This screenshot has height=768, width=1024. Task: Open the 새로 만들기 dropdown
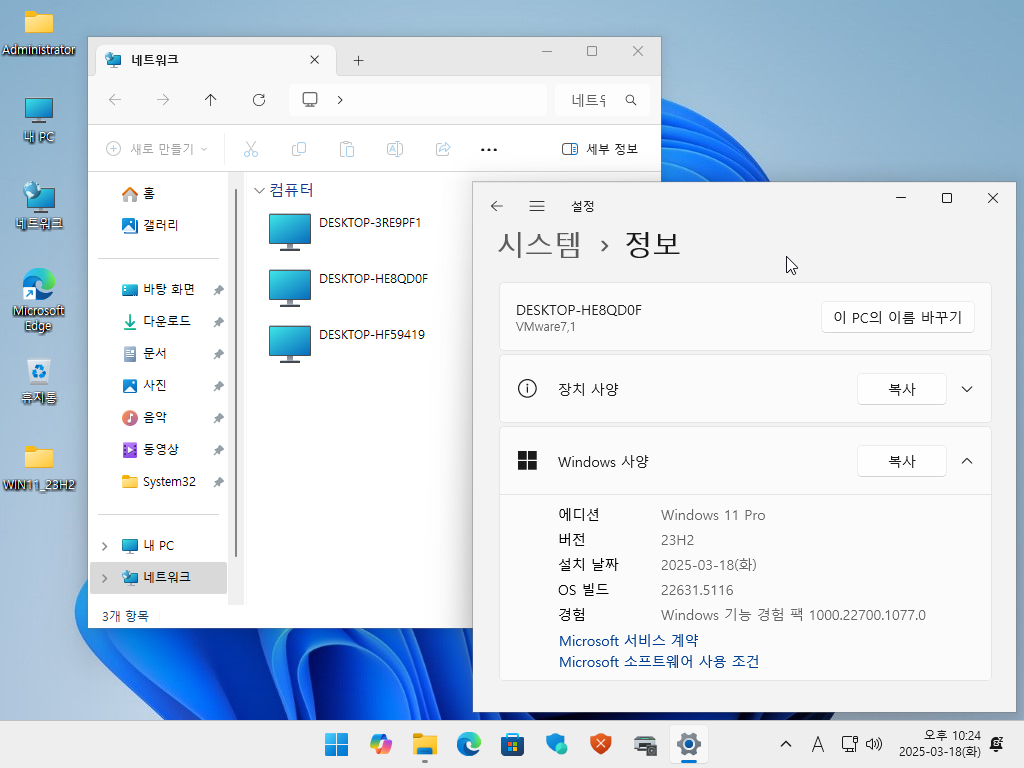[x=157, y=149]
